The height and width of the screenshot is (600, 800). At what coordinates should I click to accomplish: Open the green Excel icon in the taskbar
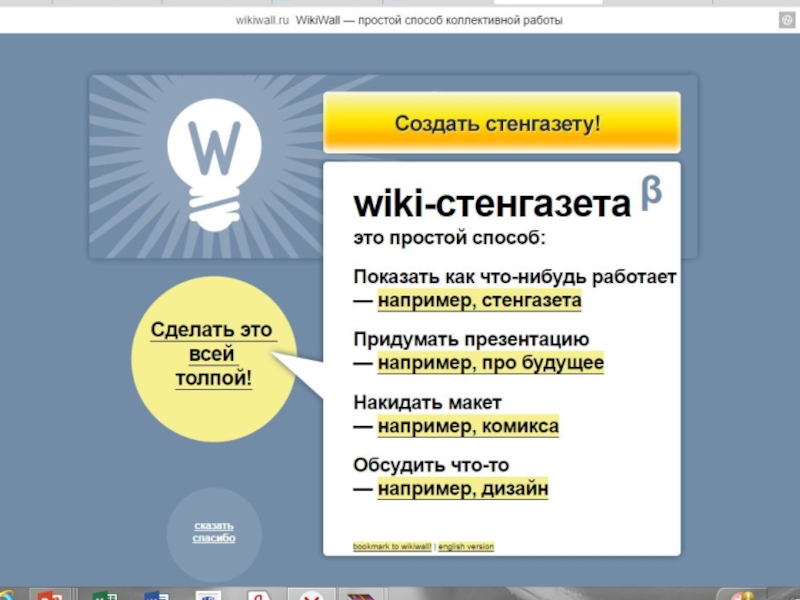(x=106, y=595)
